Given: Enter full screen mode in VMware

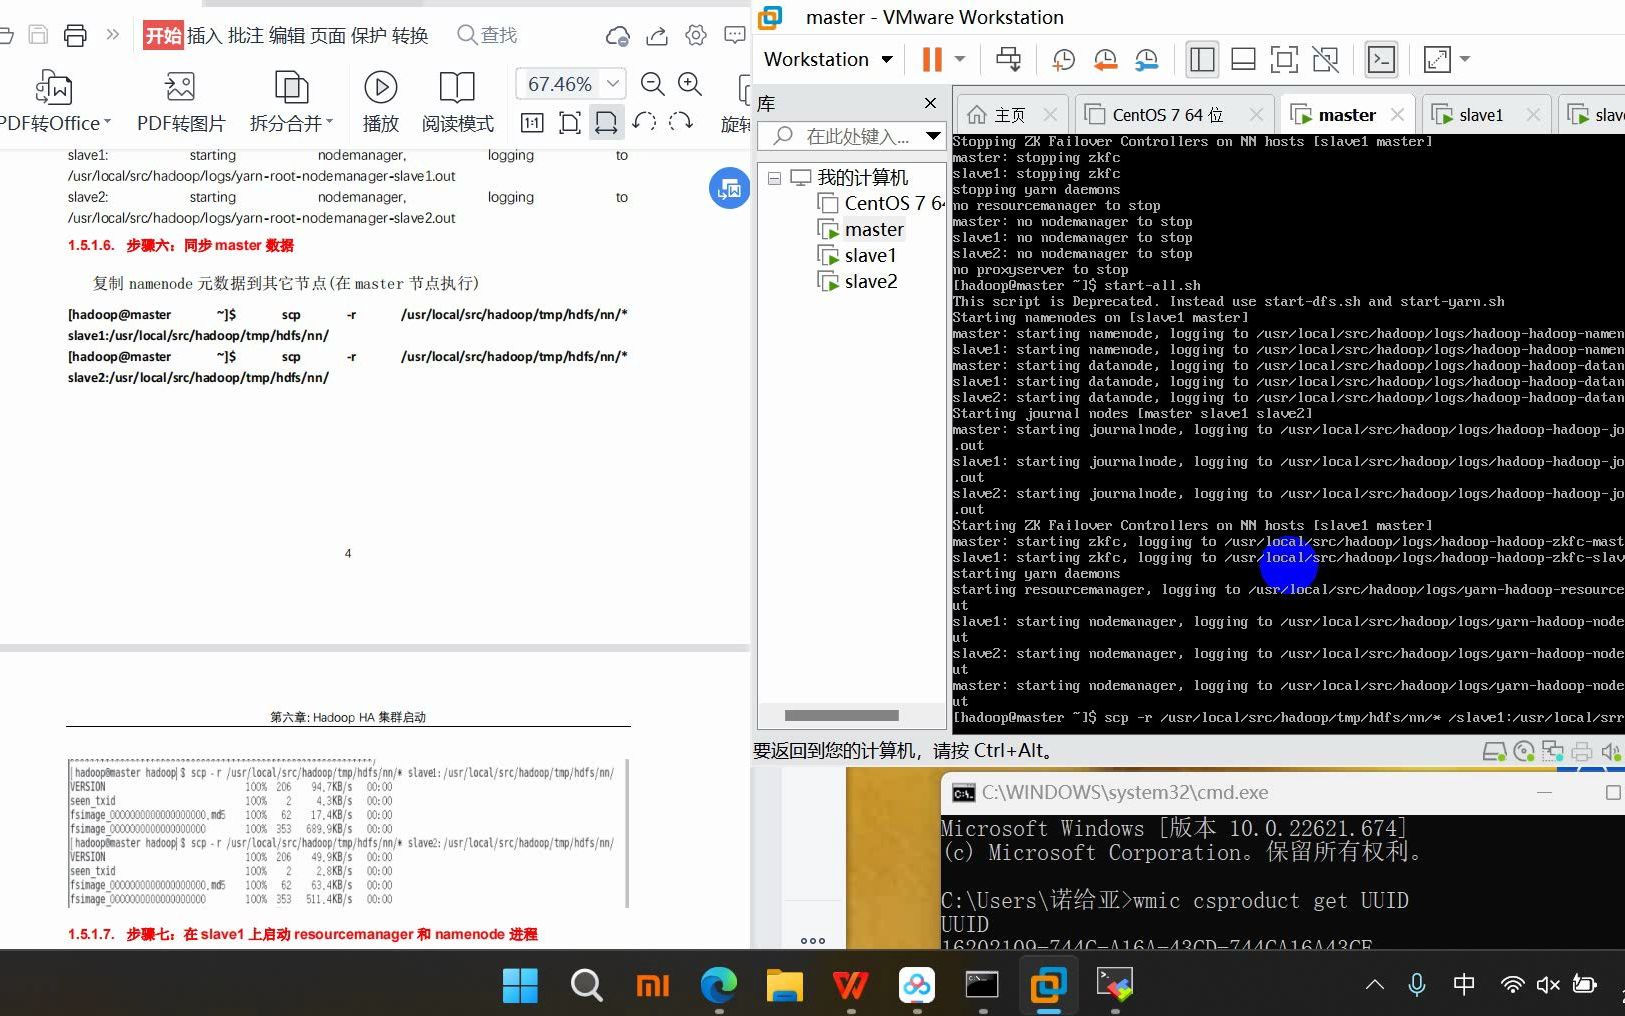Looking at the screenshot, I should click(x=1284, y=60).
